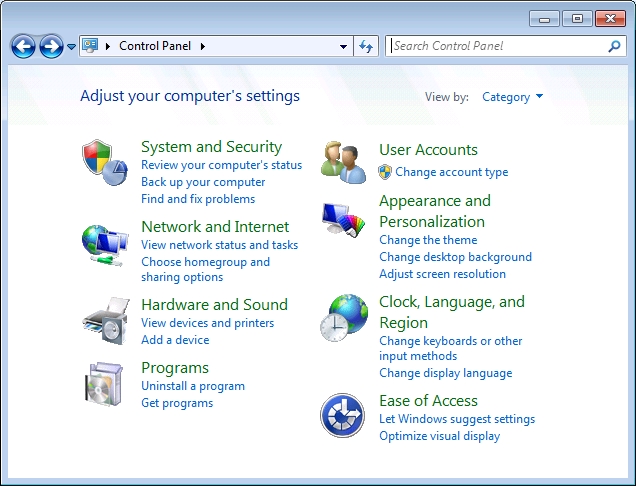The image size is (636, 486).
Task: Click the Get programs link
Action: (x=177, y=403)
